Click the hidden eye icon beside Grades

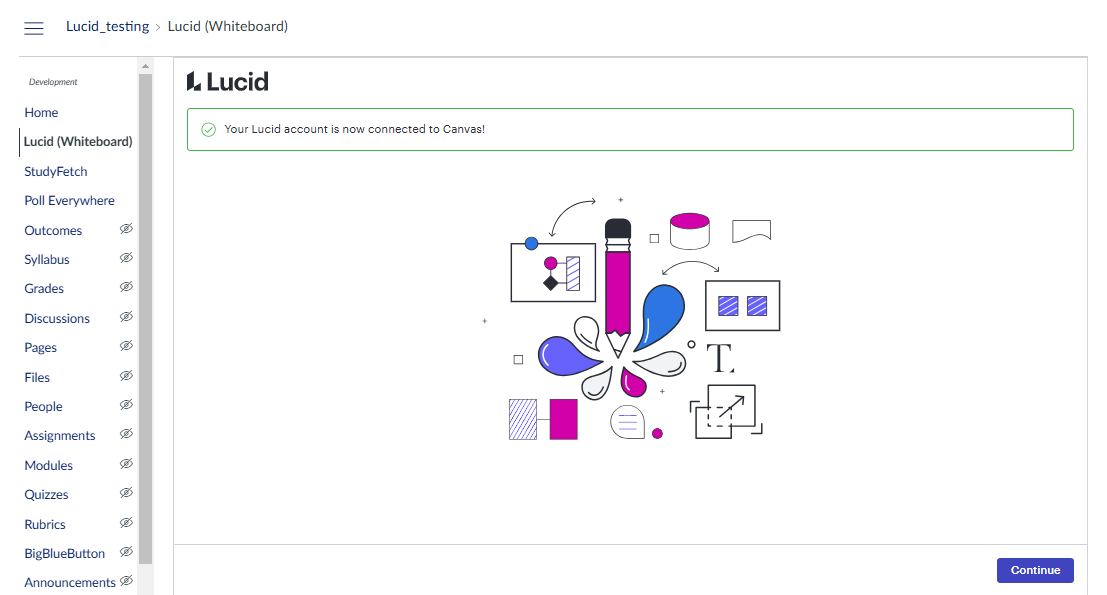point(126,287)
